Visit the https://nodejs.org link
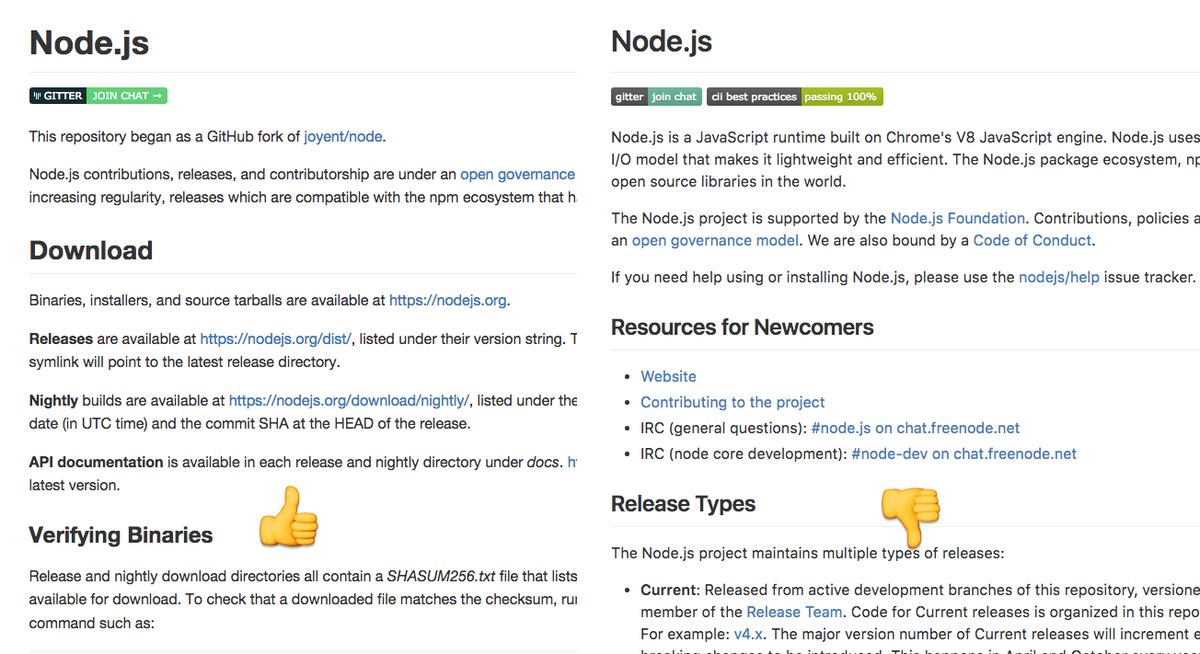This screenshot has height=654, width=1200. 448,299
